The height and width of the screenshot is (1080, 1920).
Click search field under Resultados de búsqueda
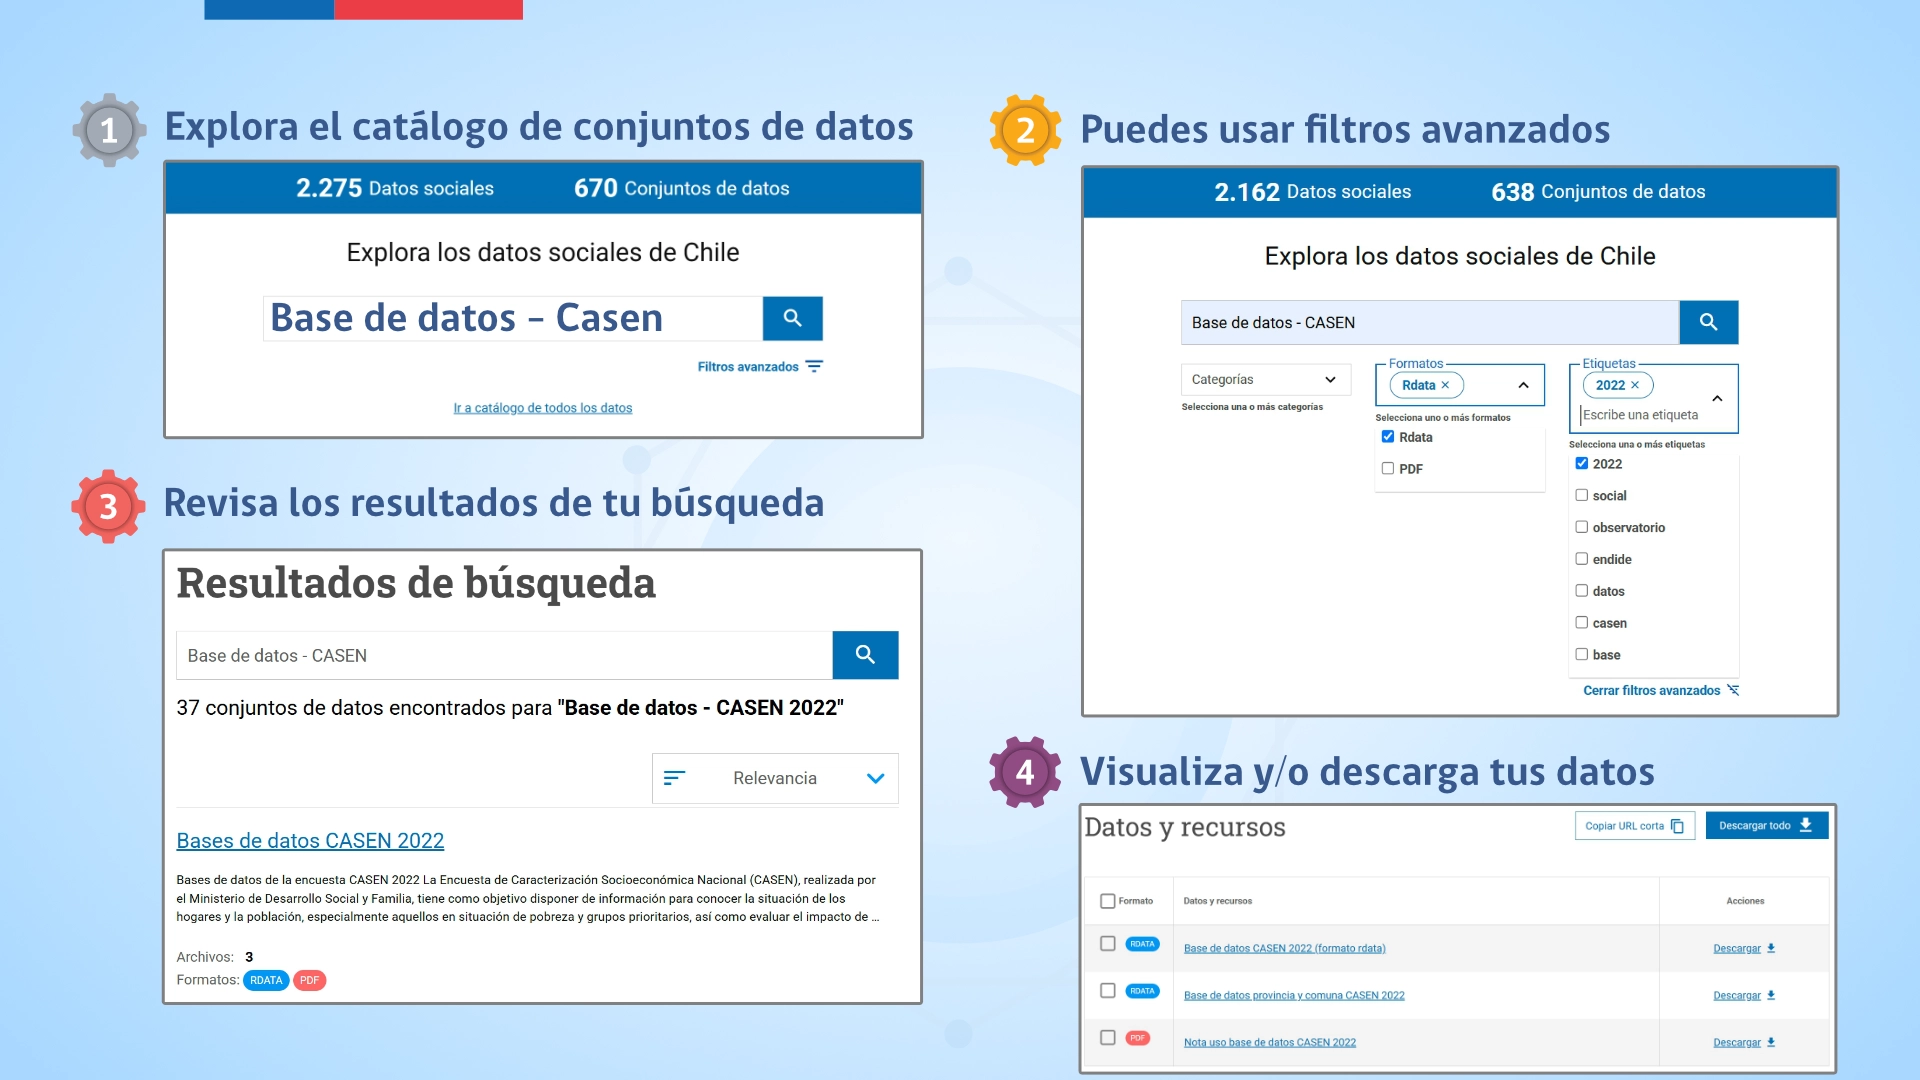click(x=504, y=655)
